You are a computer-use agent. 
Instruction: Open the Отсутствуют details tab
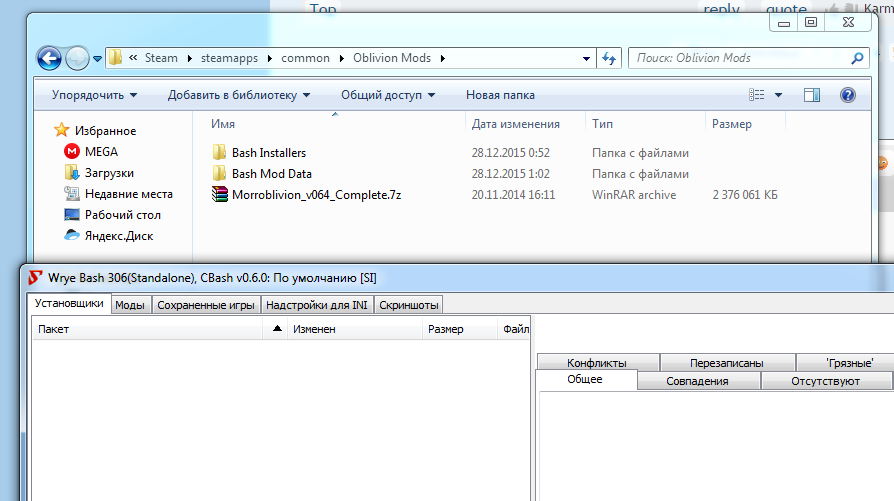[826, 381]
